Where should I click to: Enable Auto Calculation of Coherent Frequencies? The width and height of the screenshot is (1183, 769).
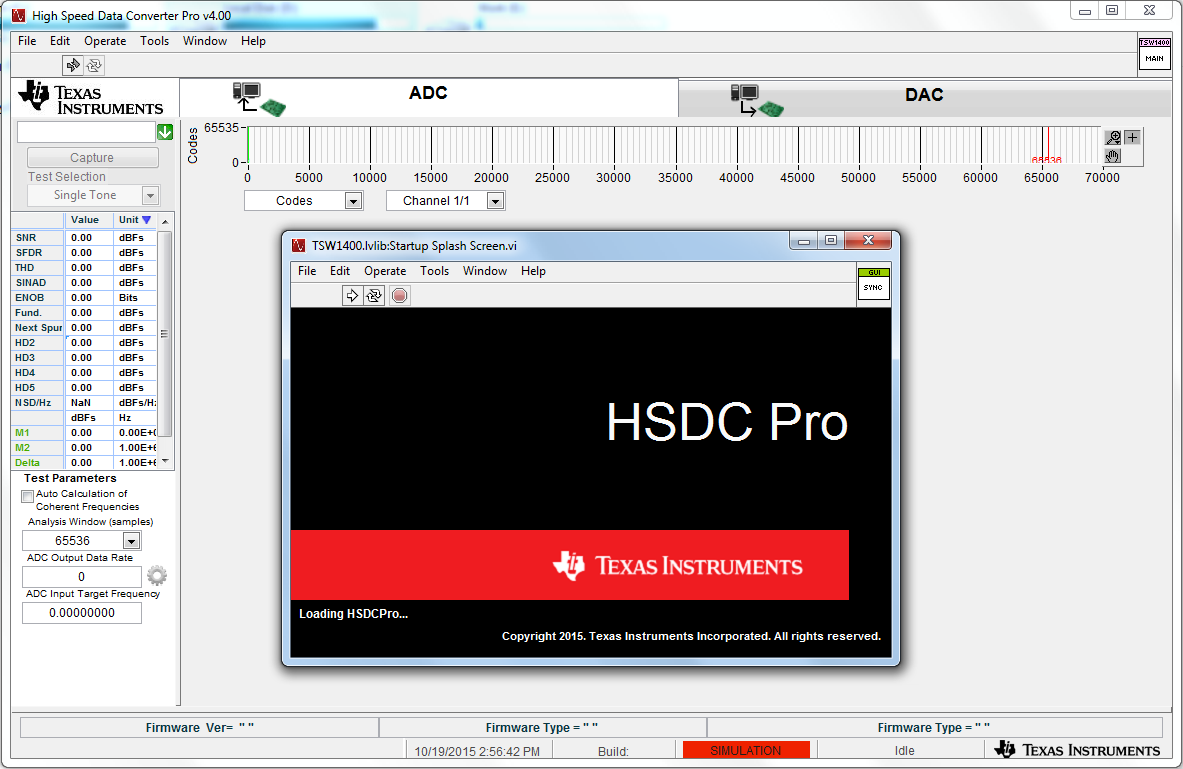pos(28,497)
